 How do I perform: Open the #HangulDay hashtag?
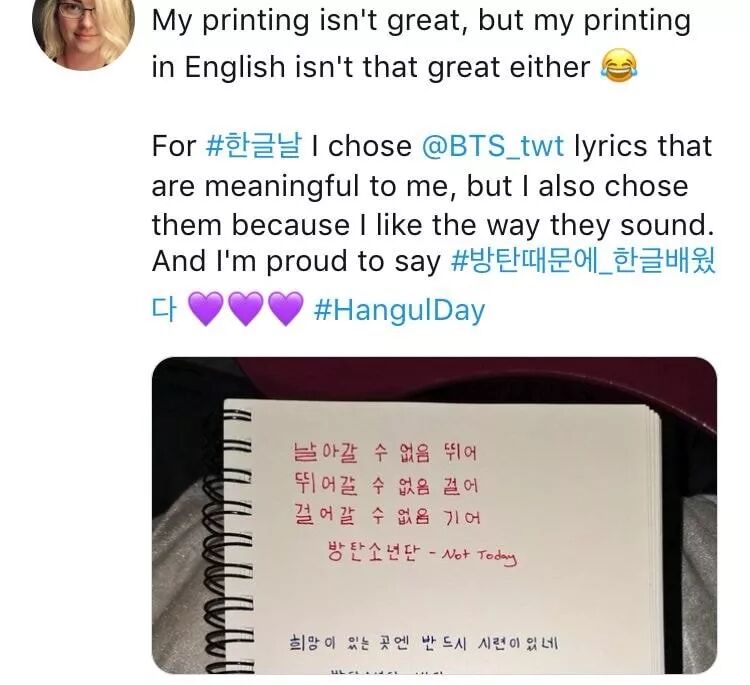coord(400,309)
